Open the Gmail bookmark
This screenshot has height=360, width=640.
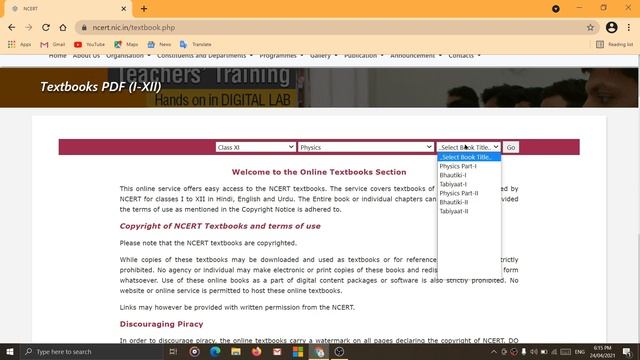pyautogui.click(x=53, y=44)
